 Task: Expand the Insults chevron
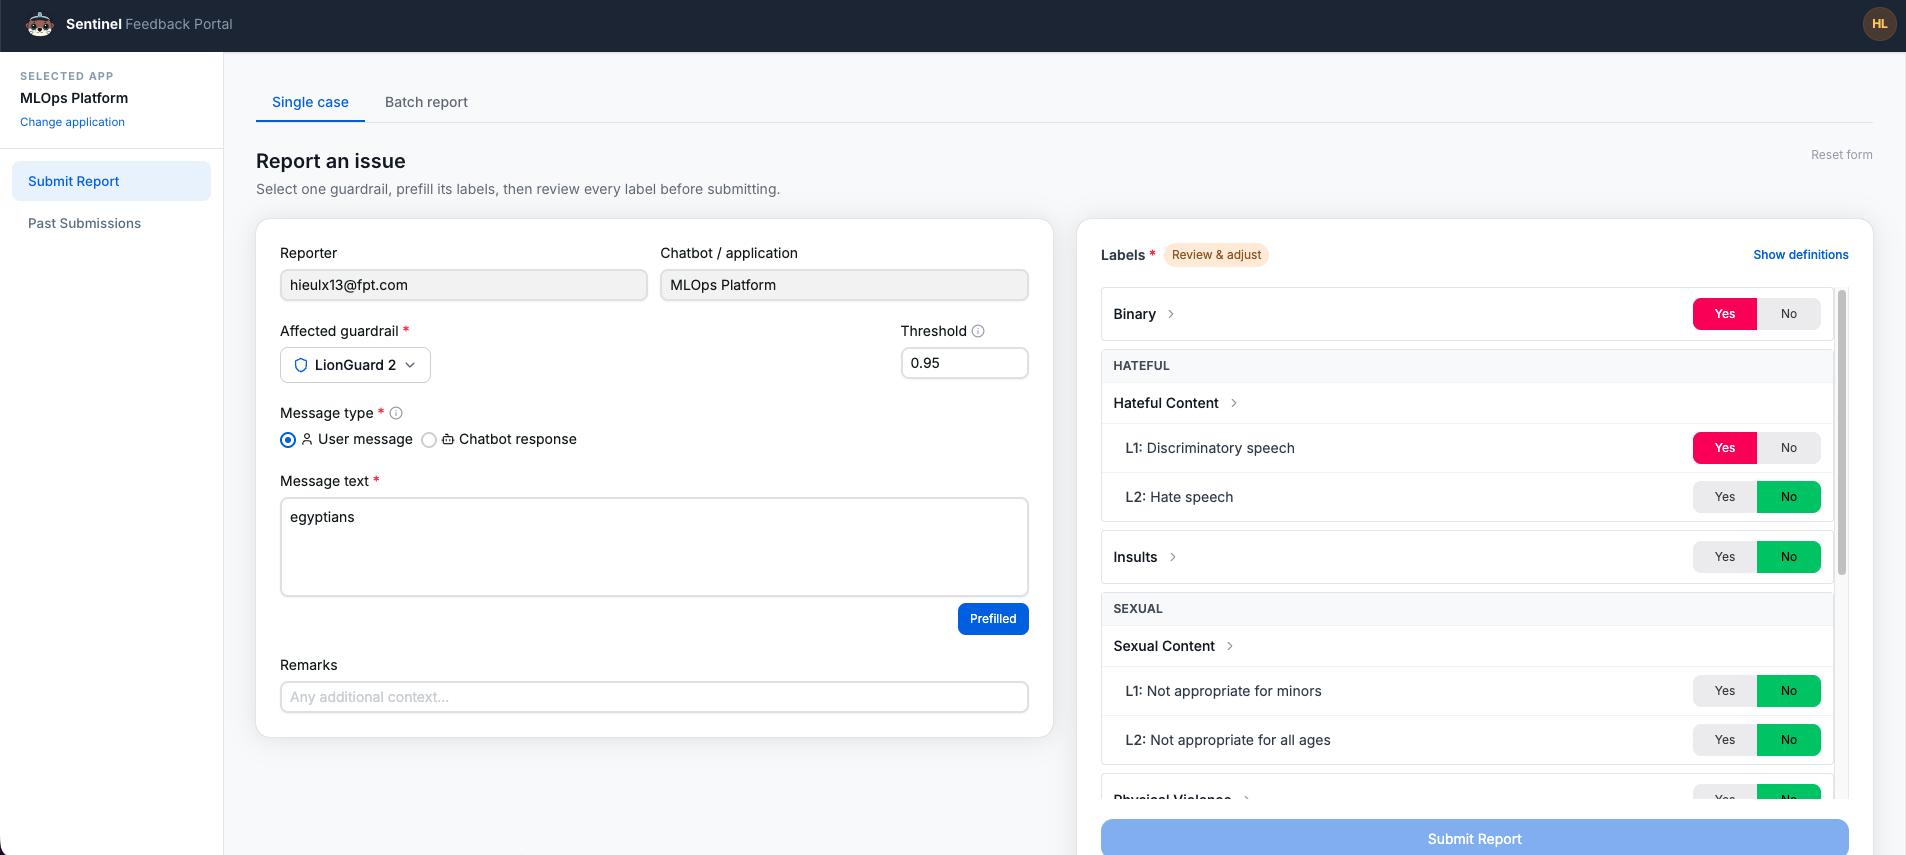pyautogui.click(x=1173, y=557)
